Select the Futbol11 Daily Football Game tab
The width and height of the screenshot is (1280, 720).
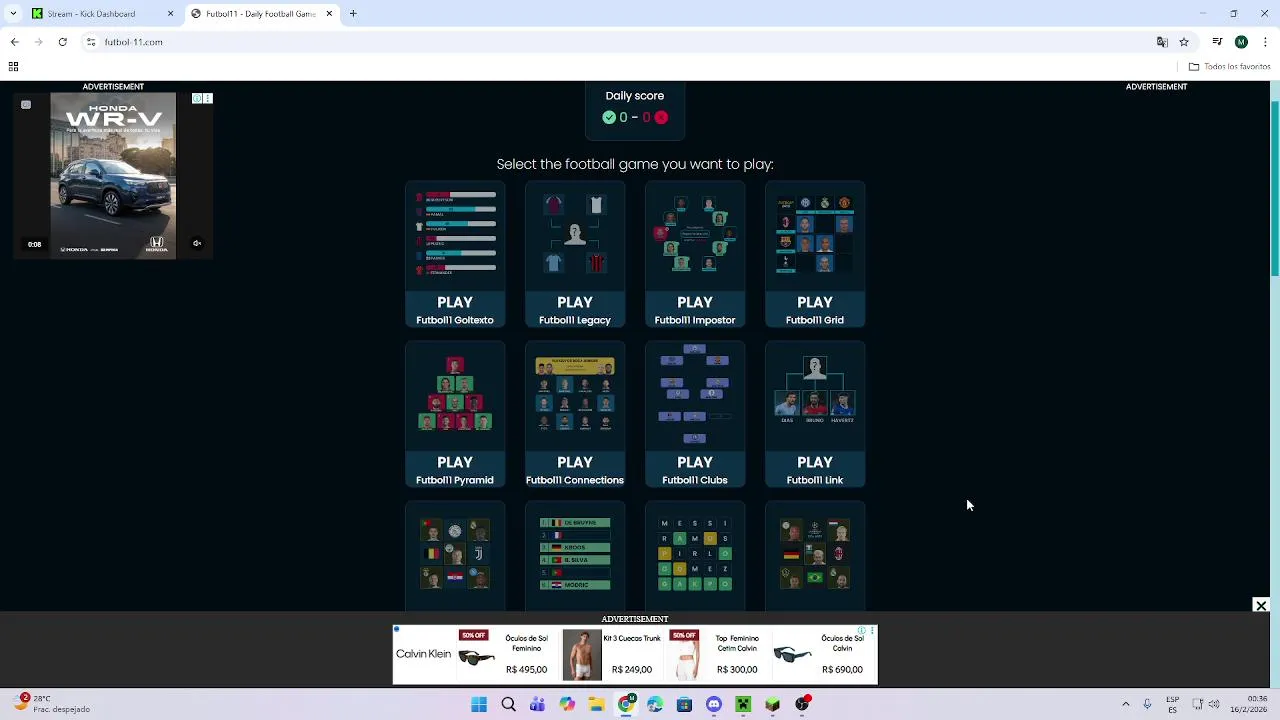coord(262,14)
